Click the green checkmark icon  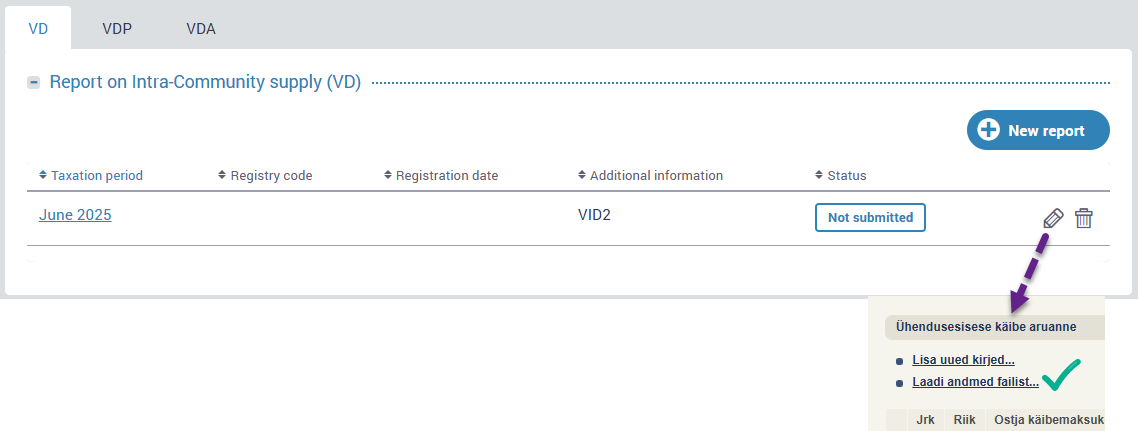pyautogui.click(x=1061, y=378)
